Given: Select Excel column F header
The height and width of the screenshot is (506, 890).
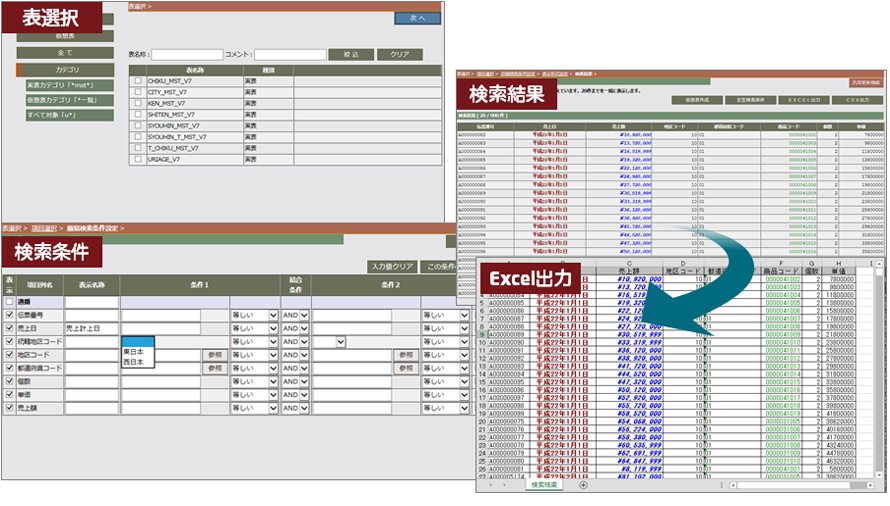Looking at the screenshot, I should (x=781, y=264).
